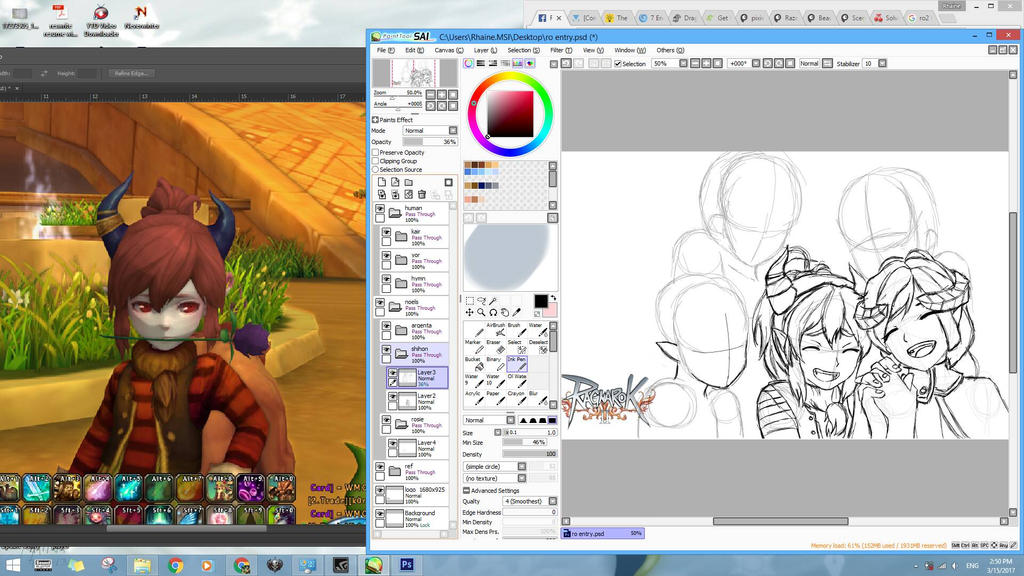Select the Eraser tool
Image resolution: width=1024 pixels, height=576 pixels.
click(x=496, y=347)
